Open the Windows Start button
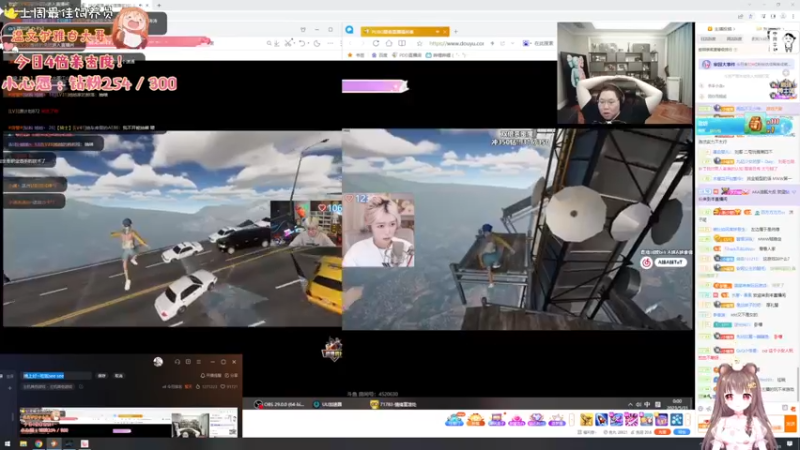The width and height of the screenshot is (800, 450). [7, 444]
